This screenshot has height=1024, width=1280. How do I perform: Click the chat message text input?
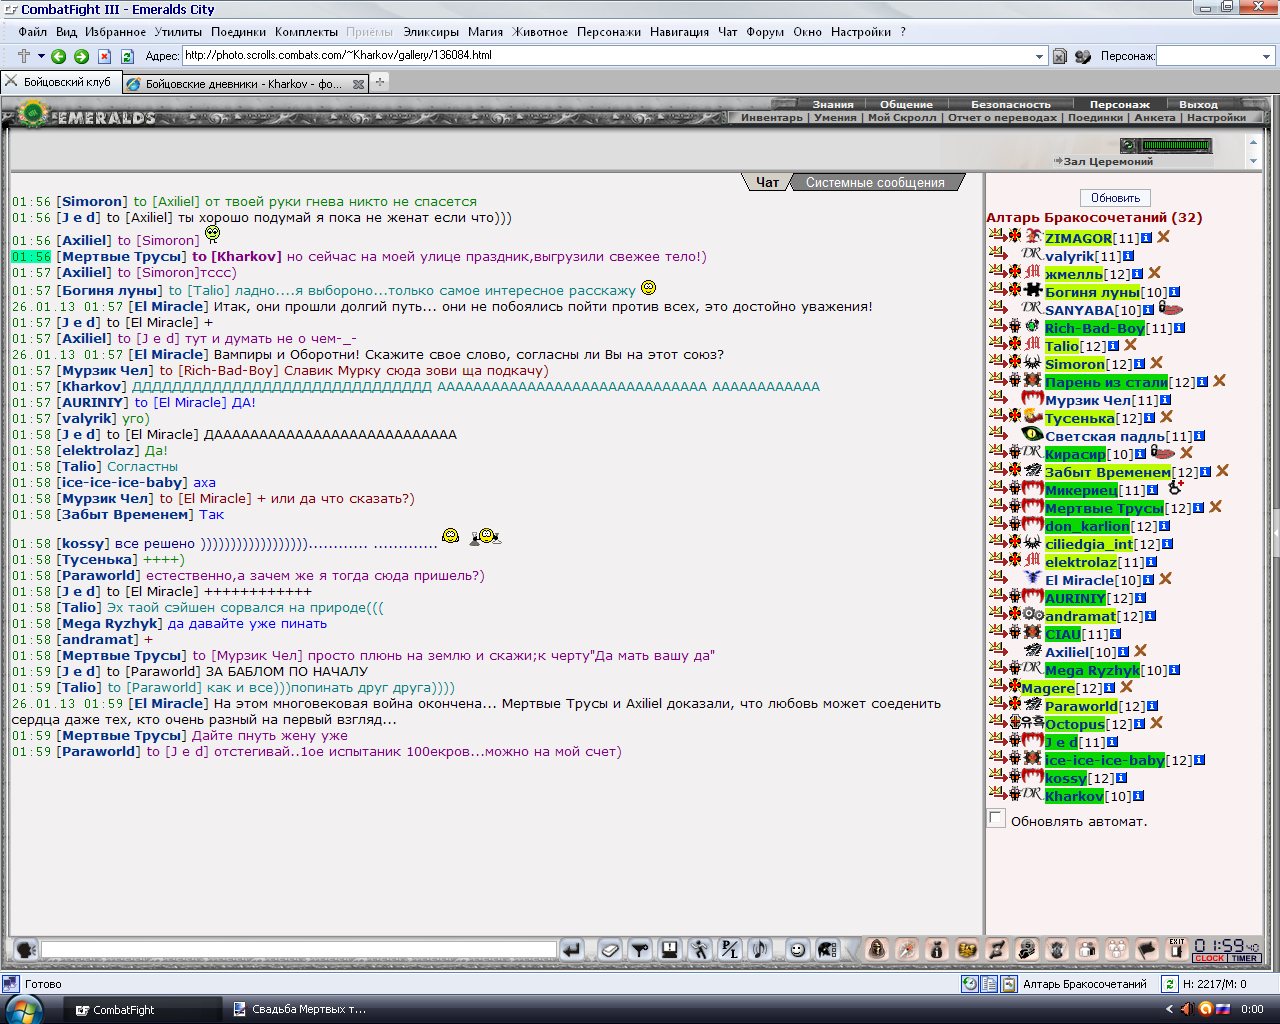298,950
